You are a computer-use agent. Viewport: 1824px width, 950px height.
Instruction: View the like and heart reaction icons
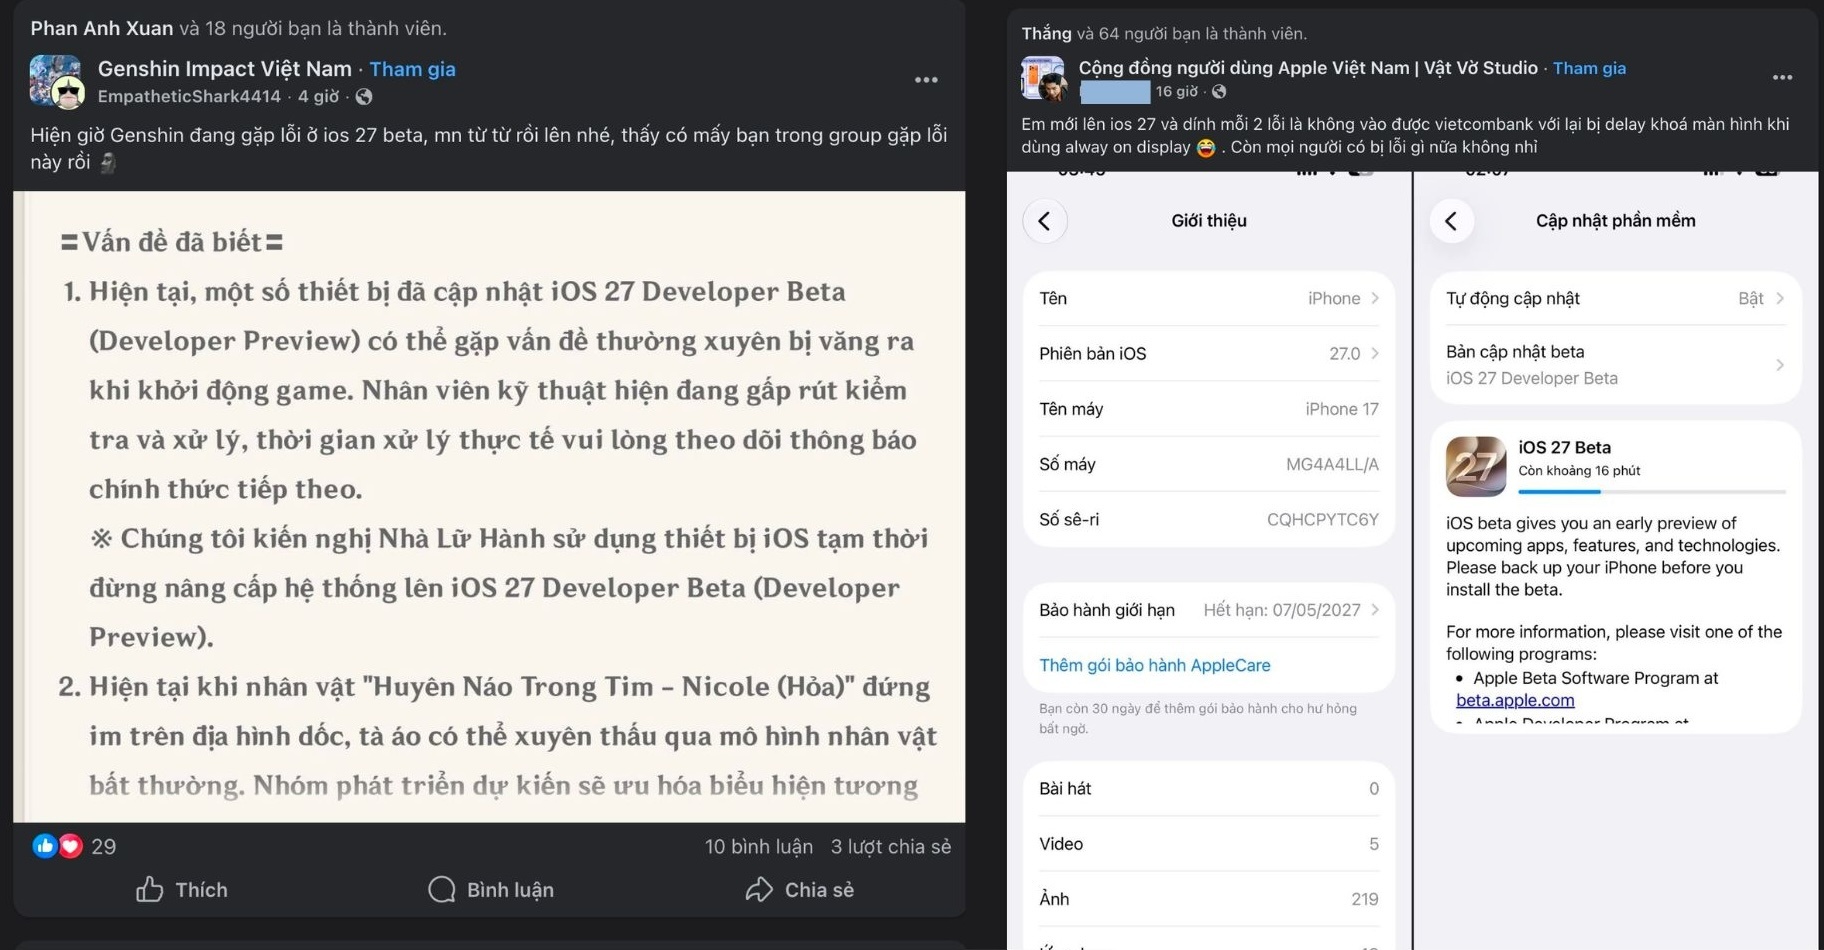[x=57, y=846]
